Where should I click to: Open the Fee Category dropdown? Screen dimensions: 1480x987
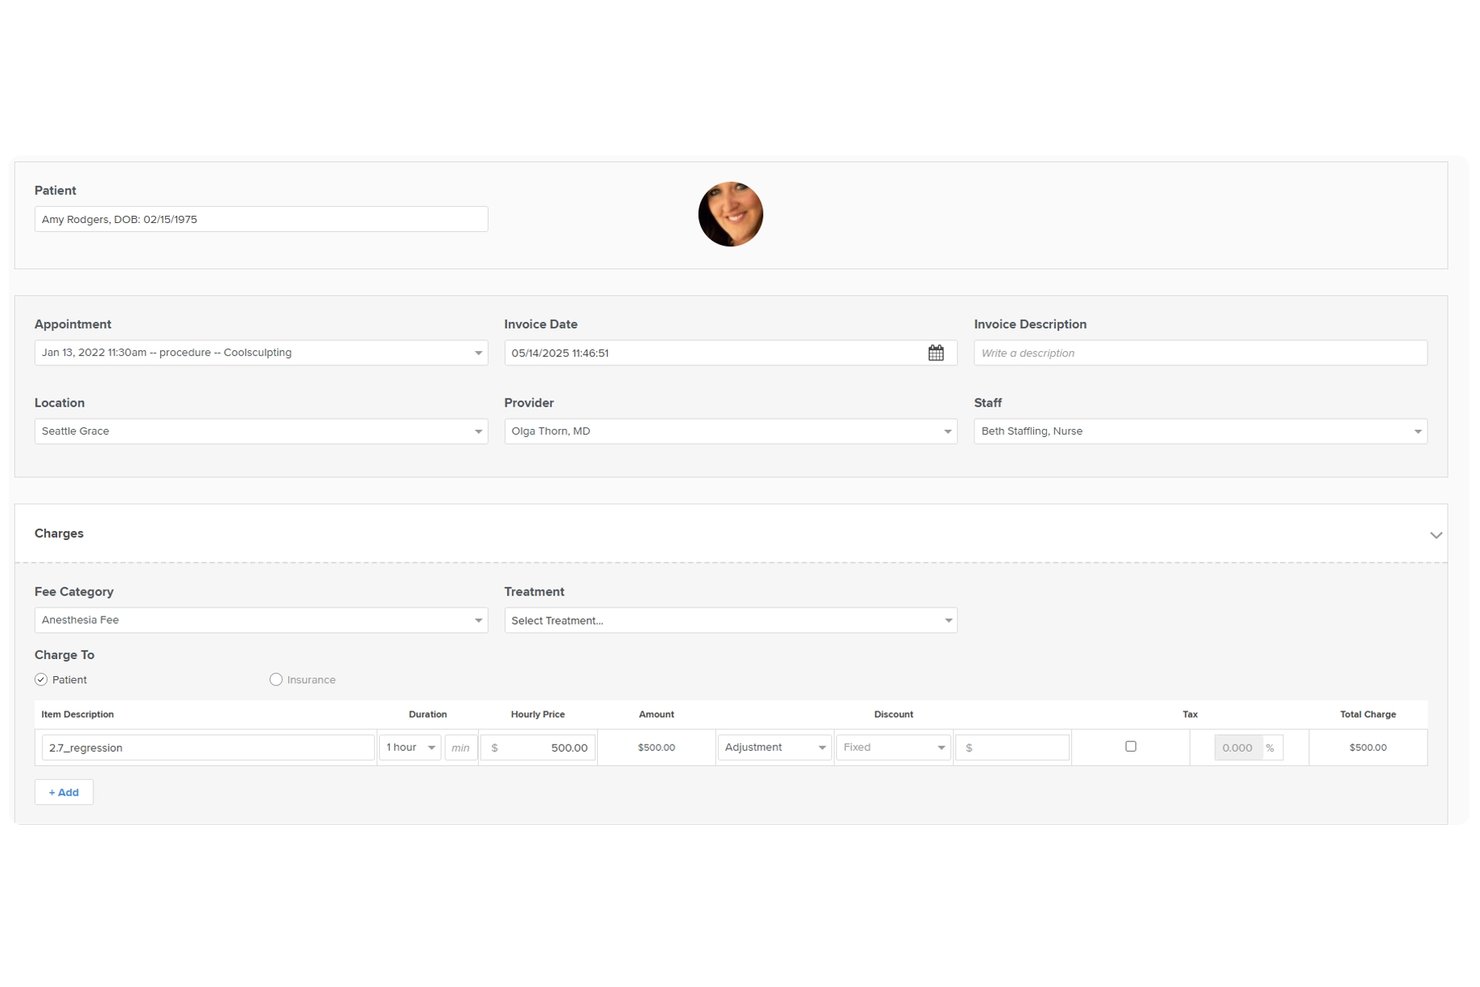click(261, 620)
